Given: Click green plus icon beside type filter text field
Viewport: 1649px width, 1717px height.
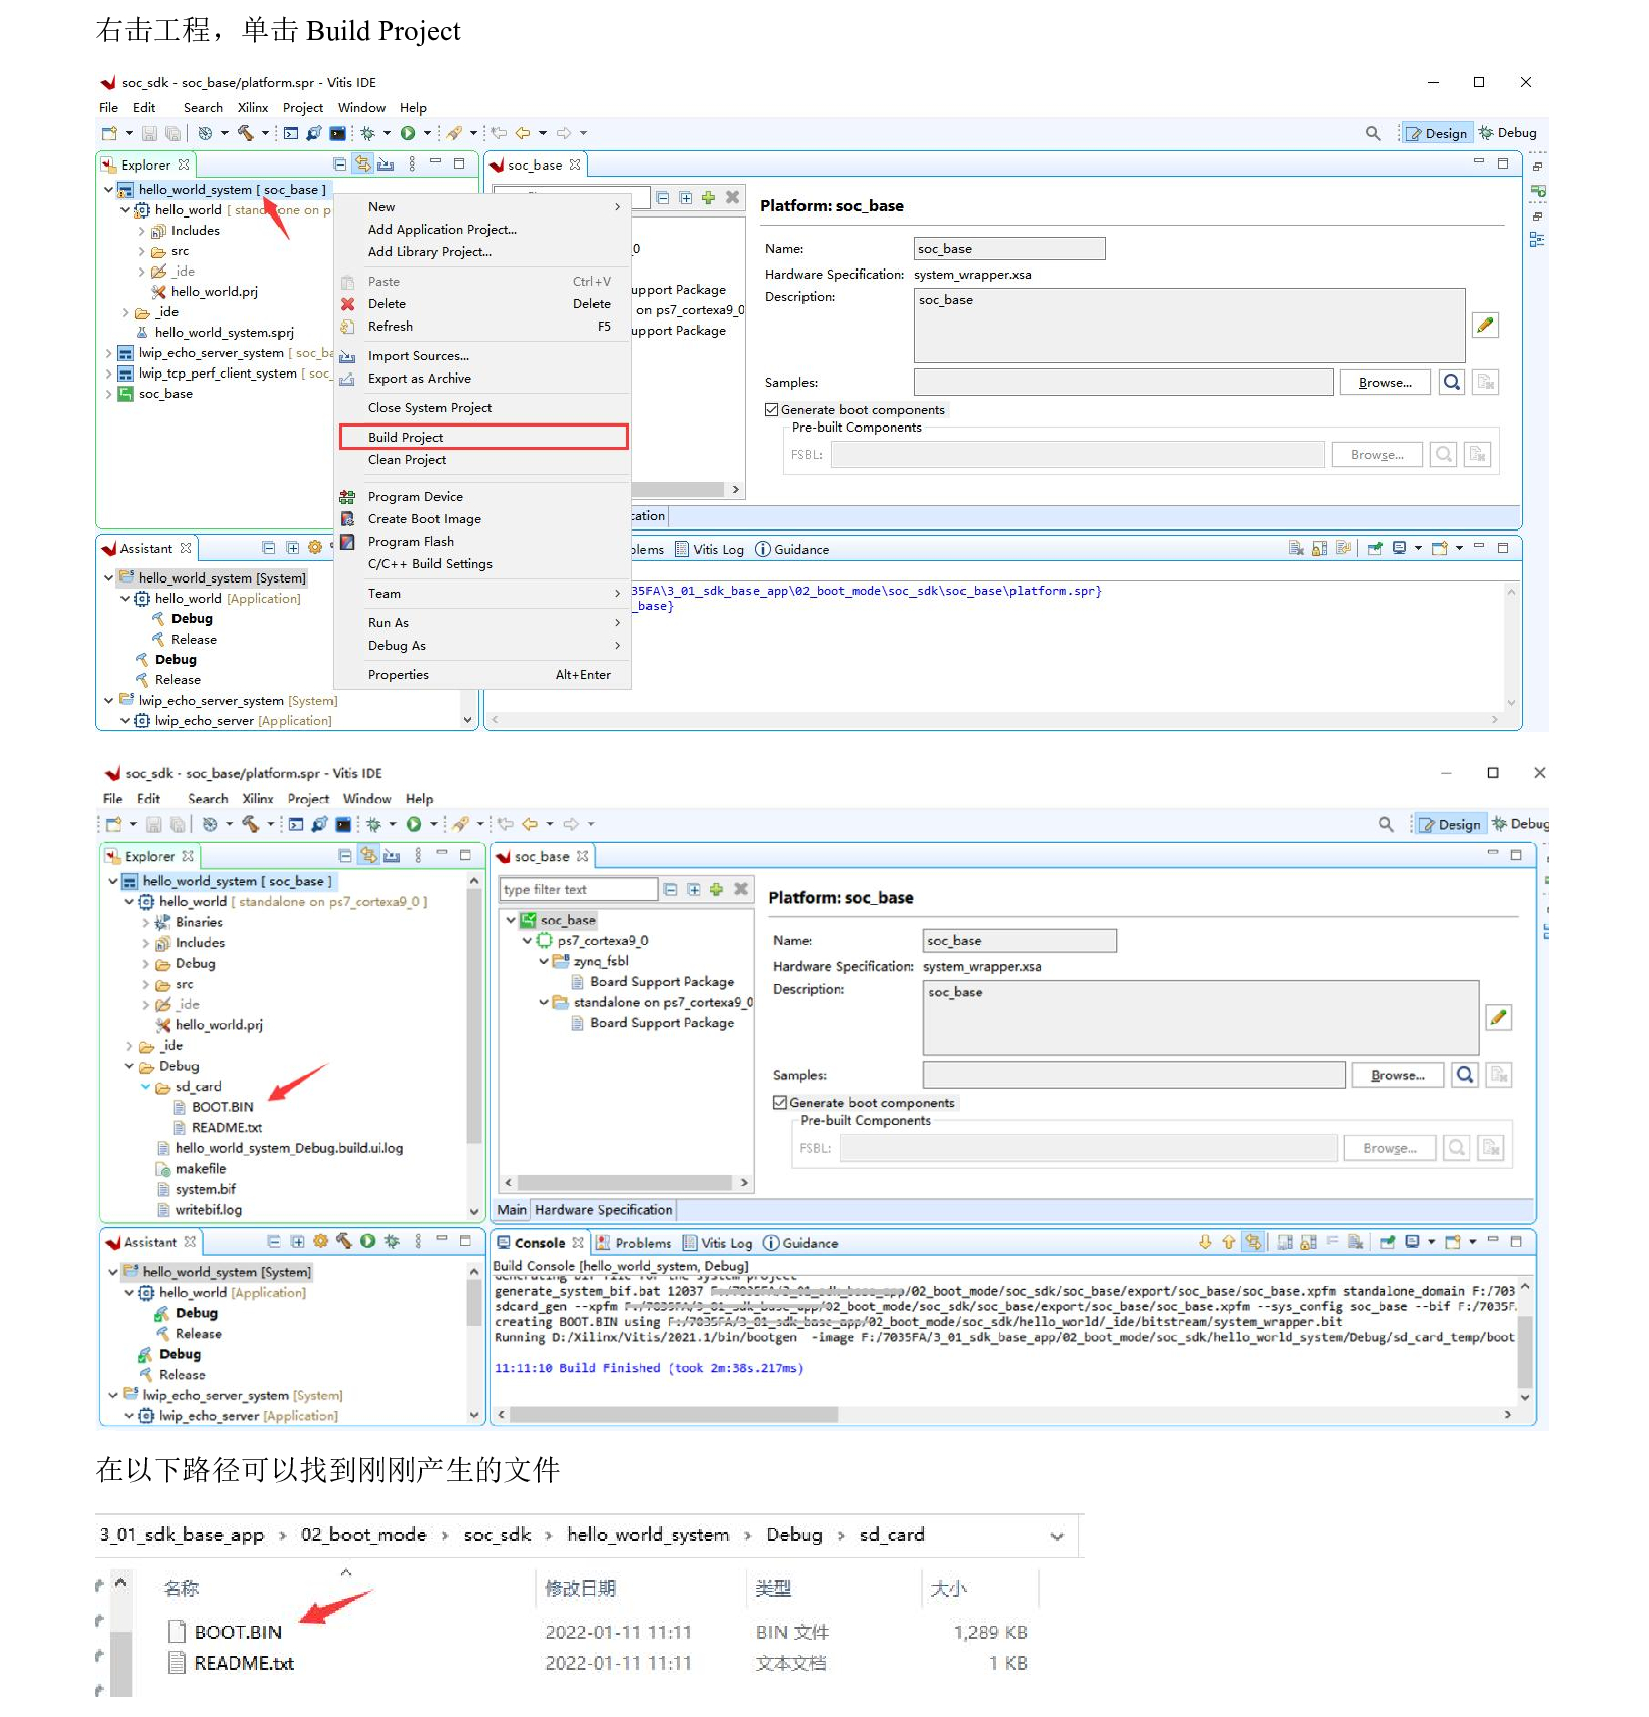Looking at the screenshot, I should tap(716, 889).
